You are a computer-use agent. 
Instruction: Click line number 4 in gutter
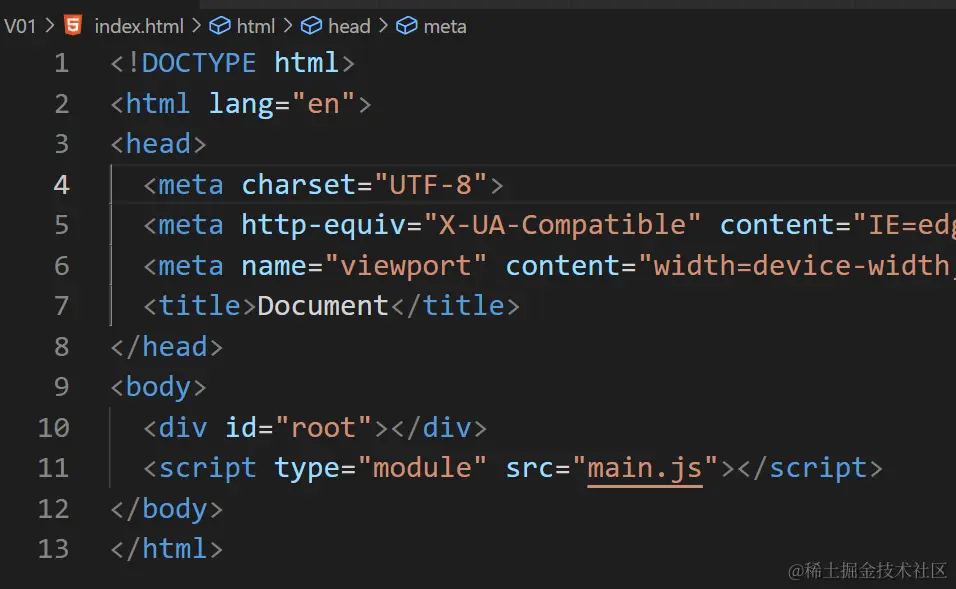coord(61,185)
